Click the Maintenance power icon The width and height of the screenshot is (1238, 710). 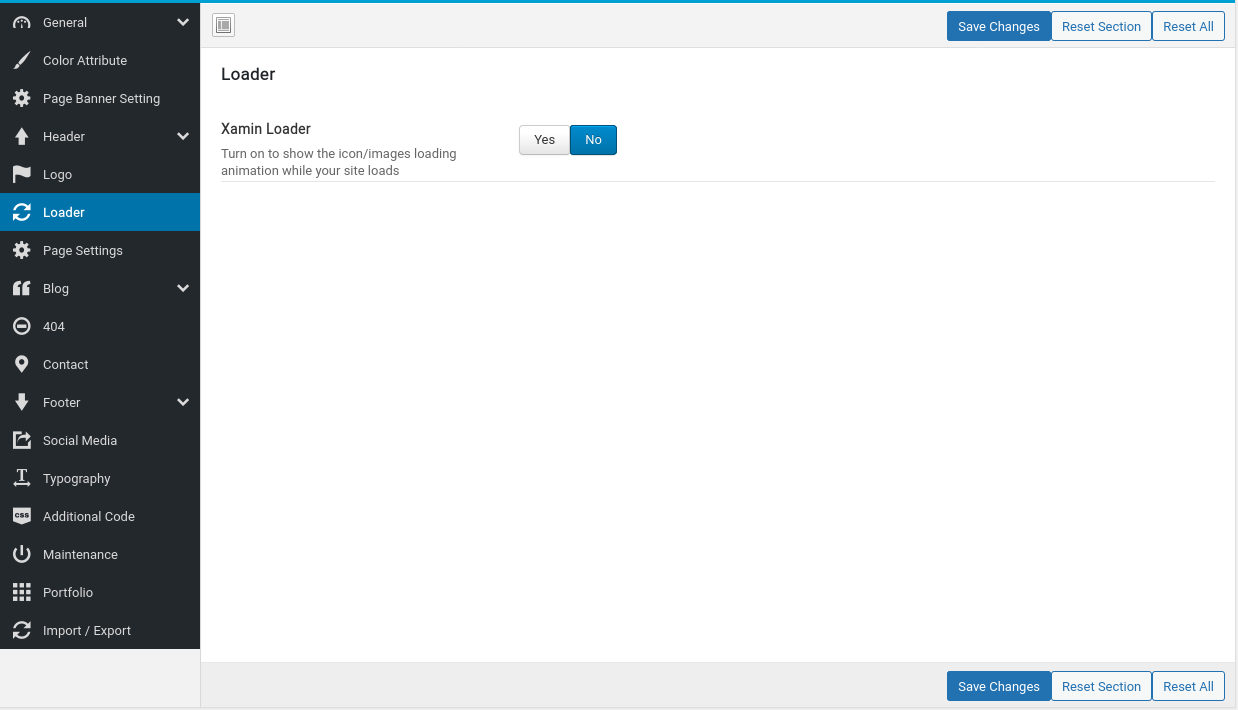(x=21, y=554)
